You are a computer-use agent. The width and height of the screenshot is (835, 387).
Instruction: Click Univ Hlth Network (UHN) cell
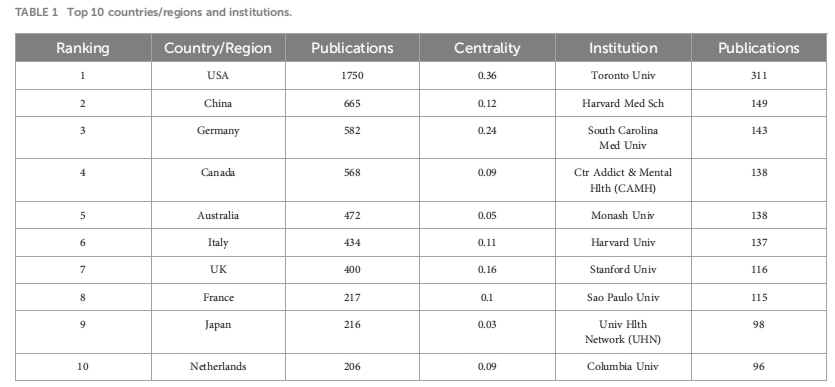click(x=623, y=332)
